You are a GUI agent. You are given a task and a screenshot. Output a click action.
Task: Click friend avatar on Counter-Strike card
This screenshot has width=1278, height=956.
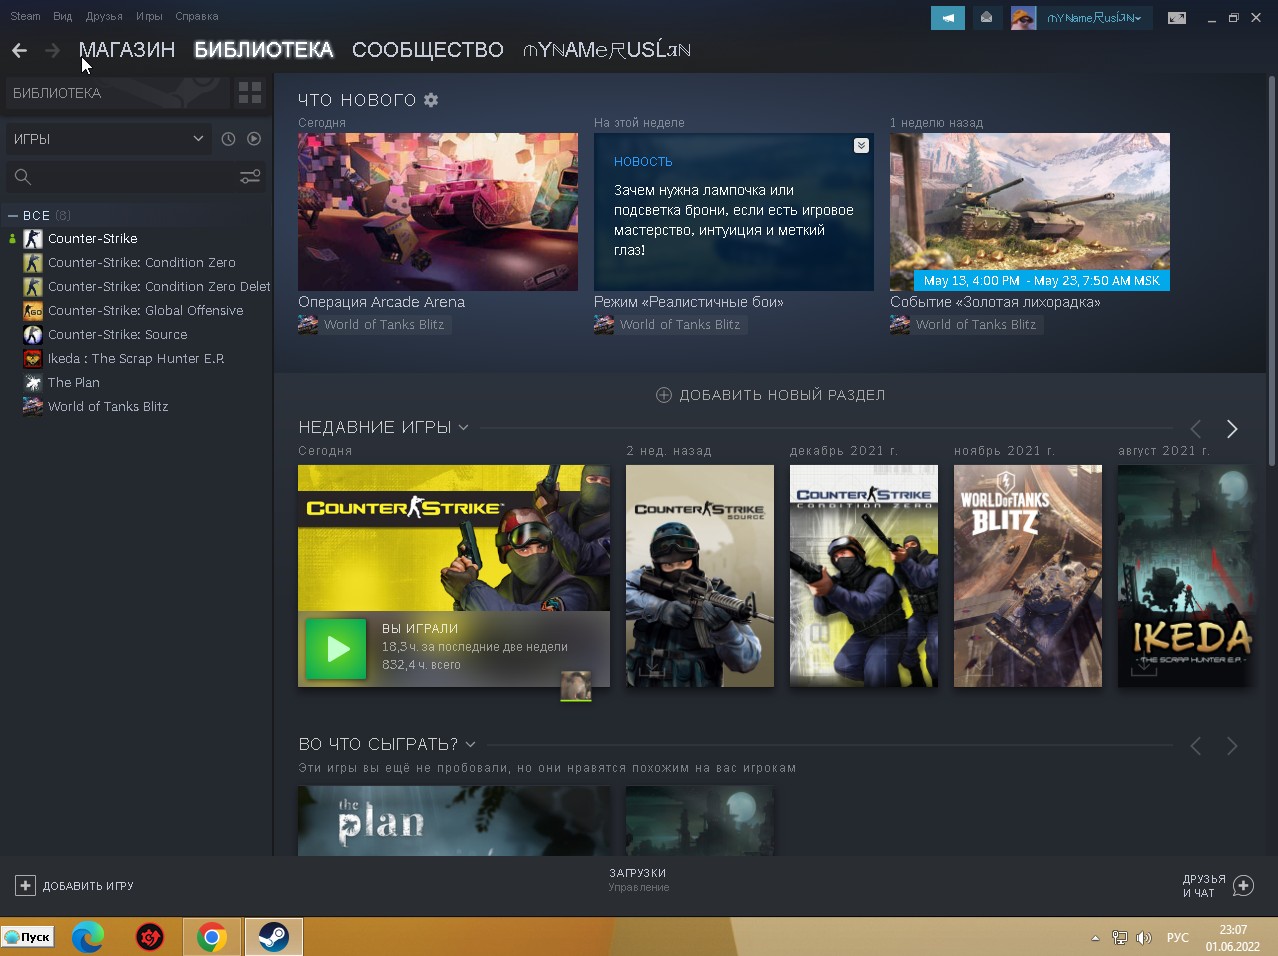(575, 686)
